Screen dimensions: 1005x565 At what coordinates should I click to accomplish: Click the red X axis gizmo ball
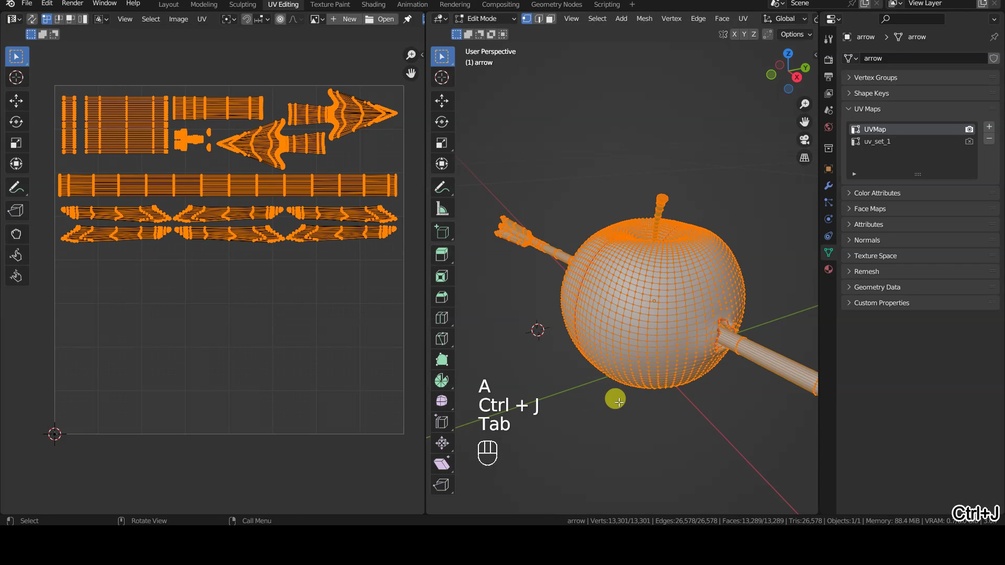tap(797, 77)
